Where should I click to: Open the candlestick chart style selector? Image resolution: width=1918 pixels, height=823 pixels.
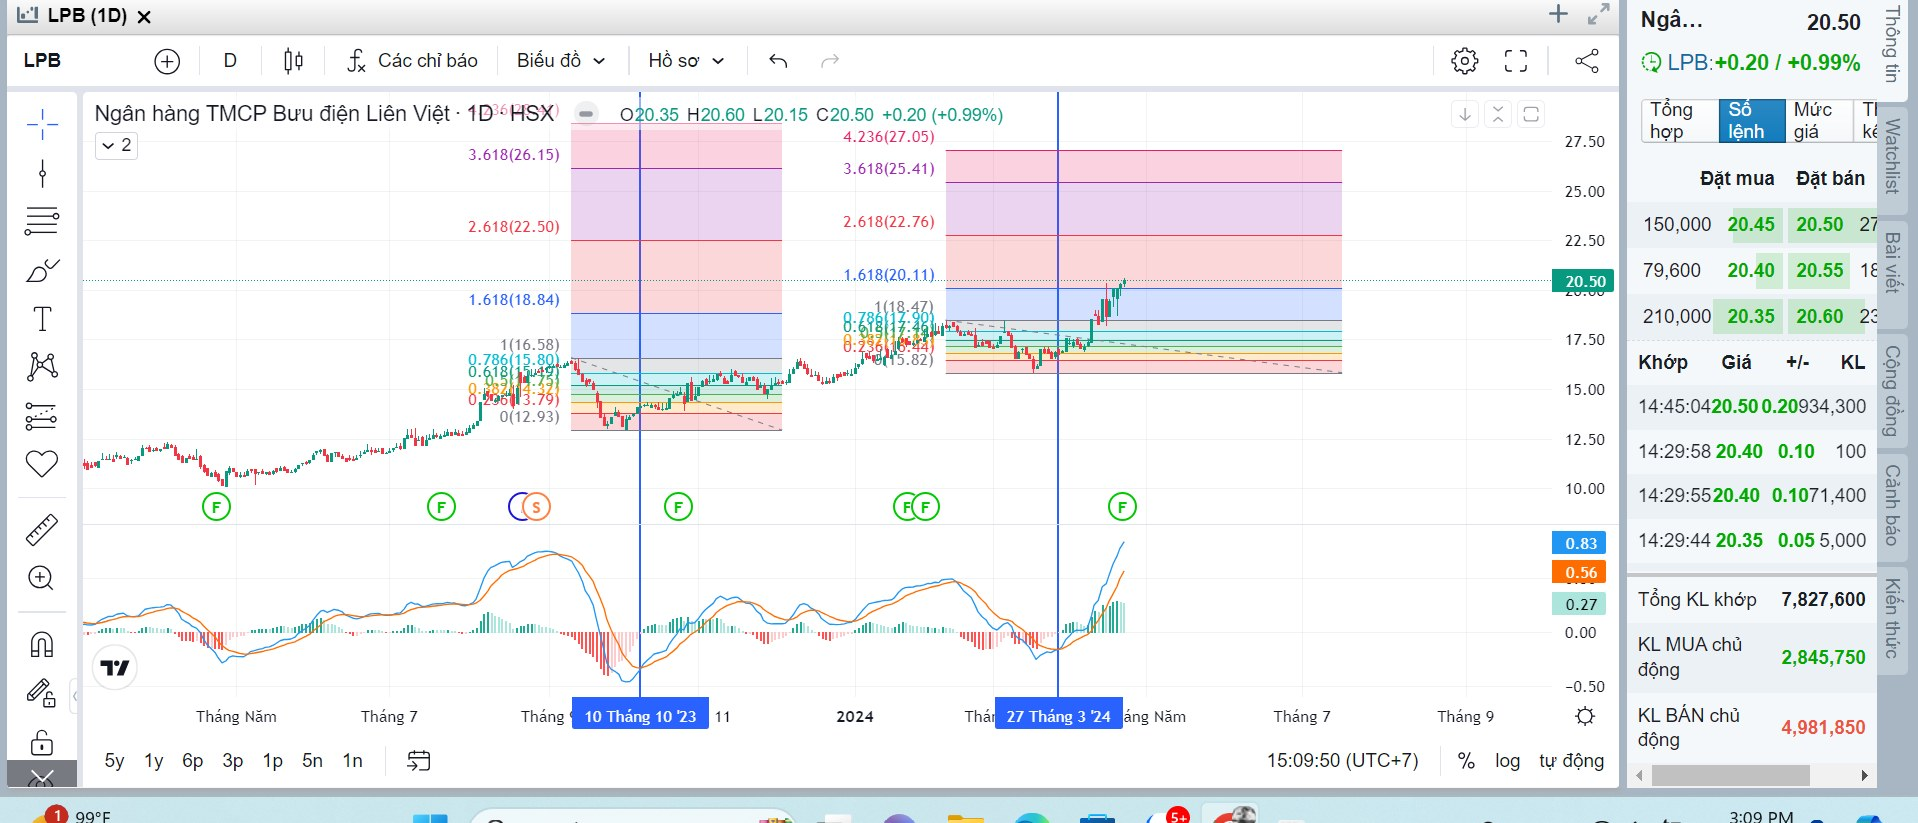[293, 61]
